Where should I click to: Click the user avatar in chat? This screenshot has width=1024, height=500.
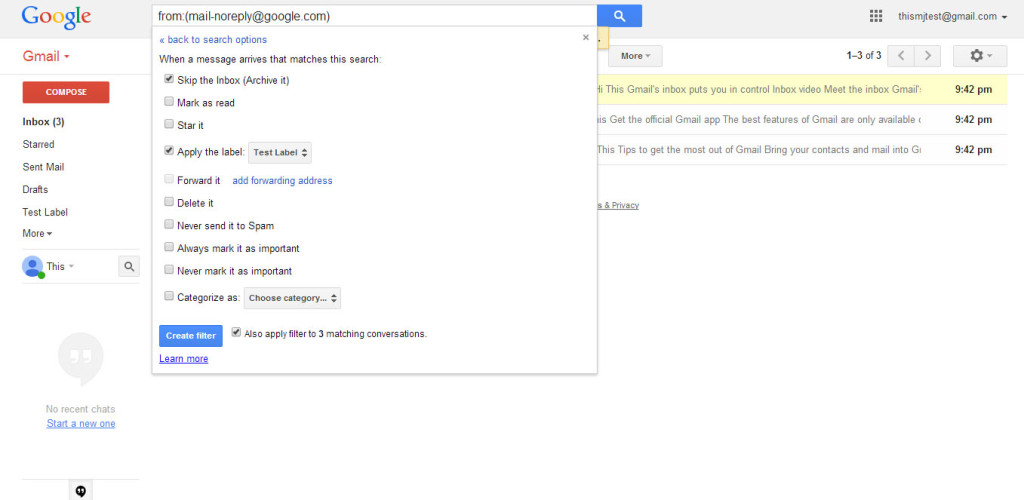pyautogui.click(x=33, y=266)
